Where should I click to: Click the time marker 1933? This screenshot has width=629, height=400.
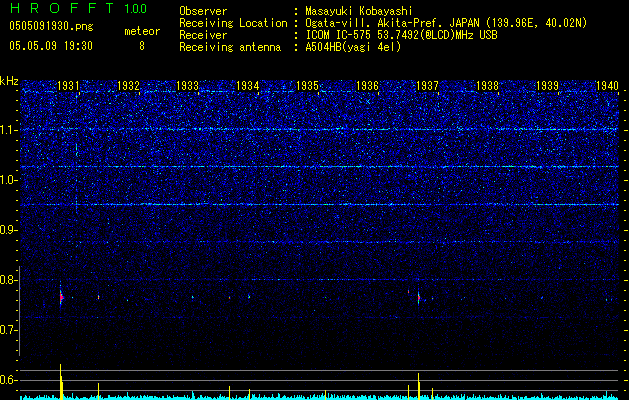click(188, 85)
